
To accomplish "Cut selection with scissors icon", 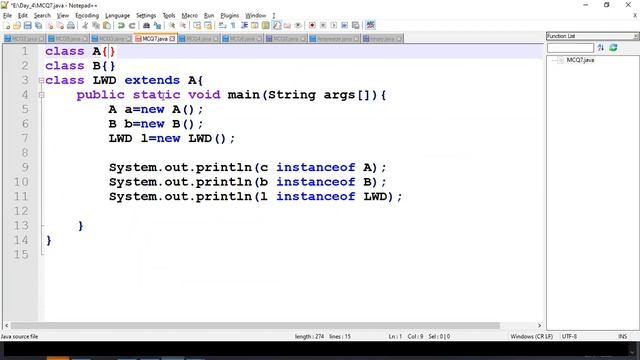I will (x=85, y=25).
